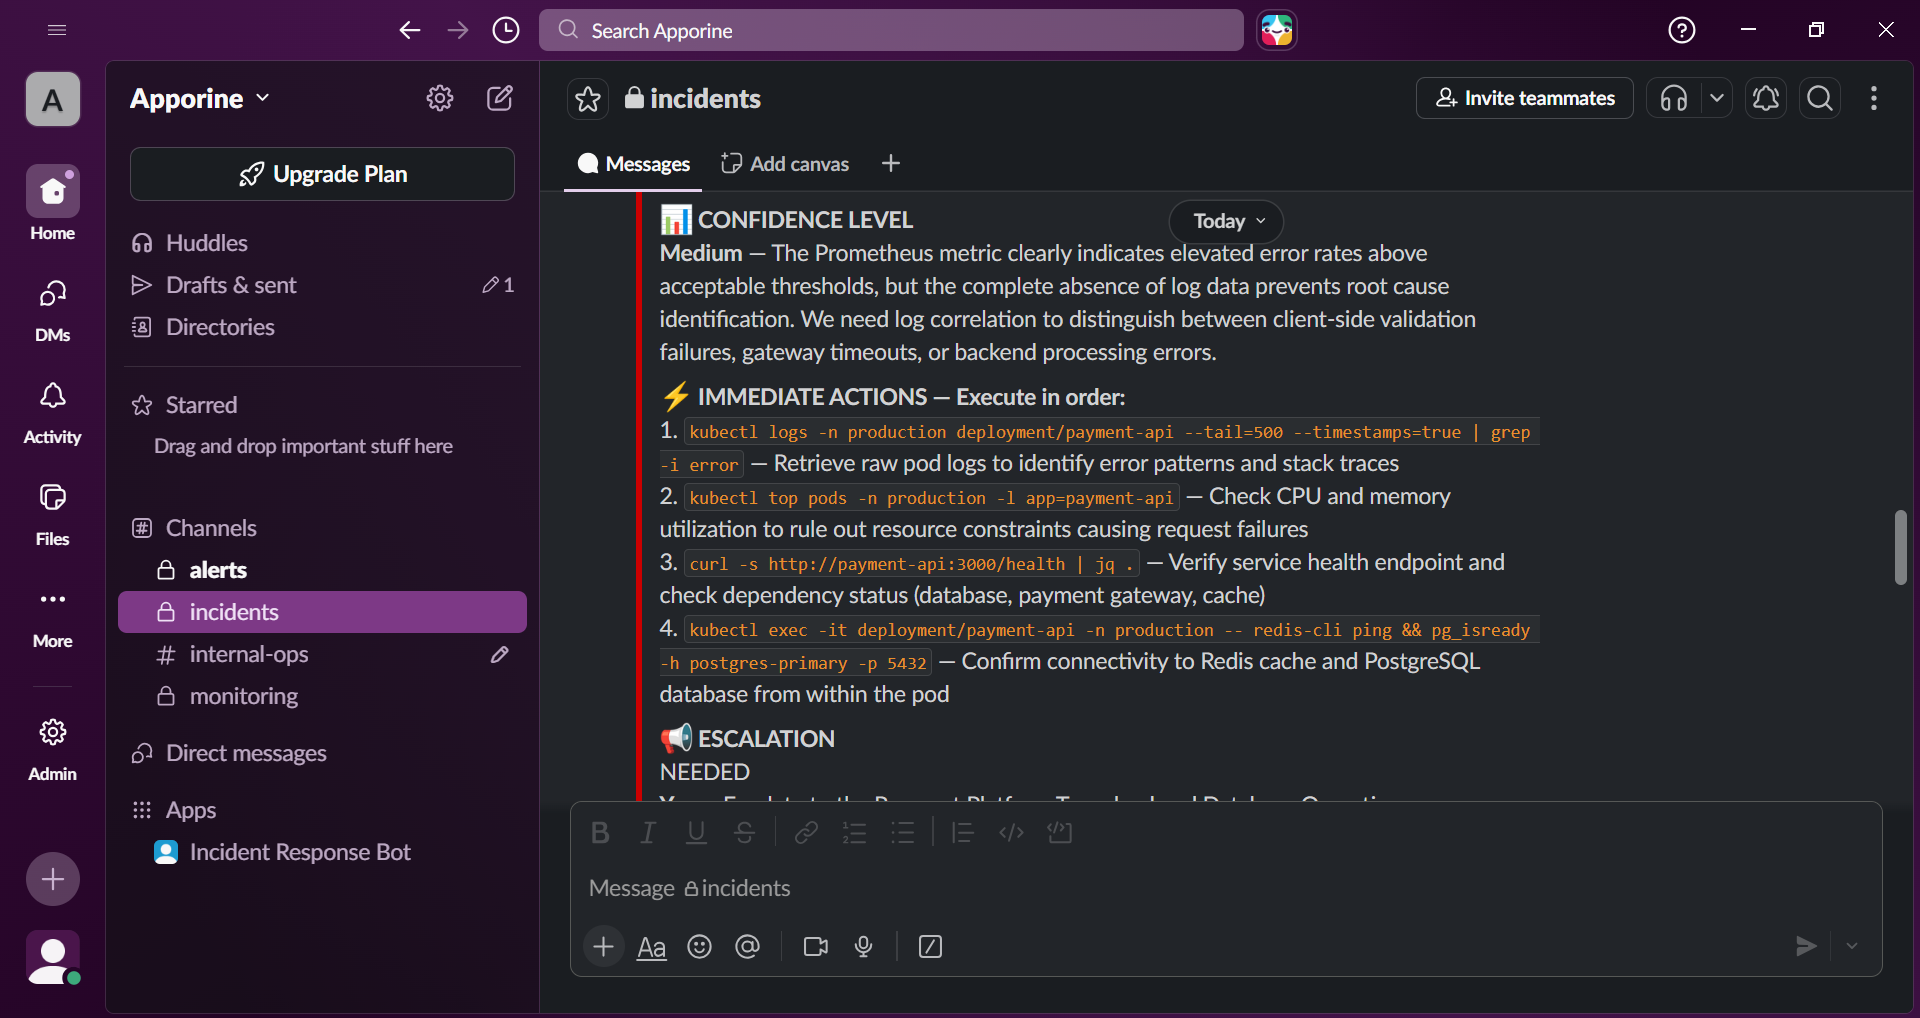Switch to the Add canvas tab

click(x=784, y=163)
